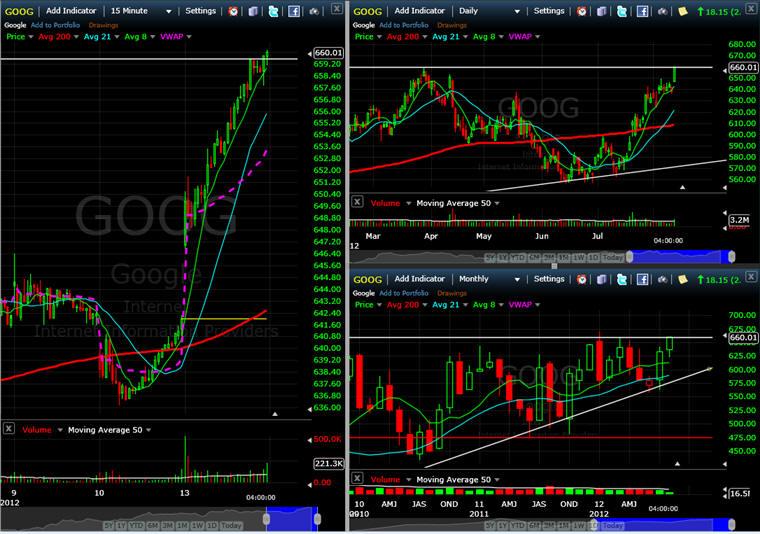Viewport: 760px width, 534px height.
Task: Expand Avg 8 options in Daily chart
Action: point(501,37)
